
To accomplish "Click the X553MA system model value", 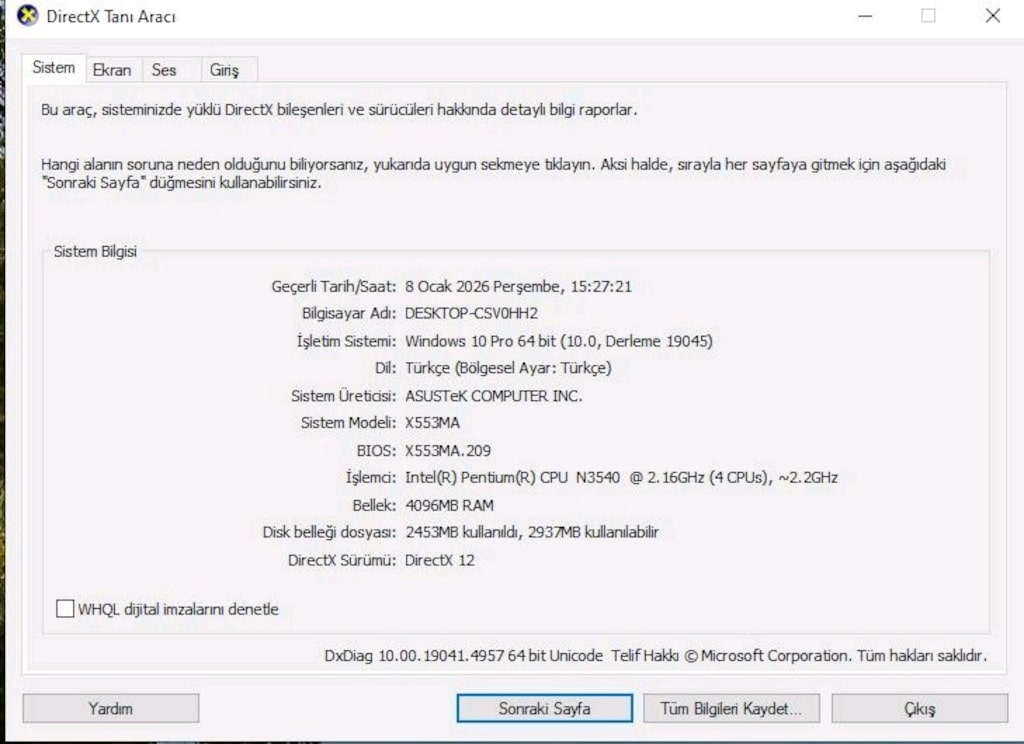I will coord(432,423).
